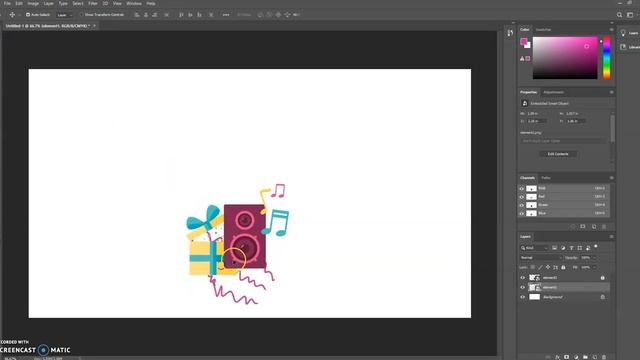Click inside the color picker field
Screen dimensions: 640x360
(x=565, y=58)
